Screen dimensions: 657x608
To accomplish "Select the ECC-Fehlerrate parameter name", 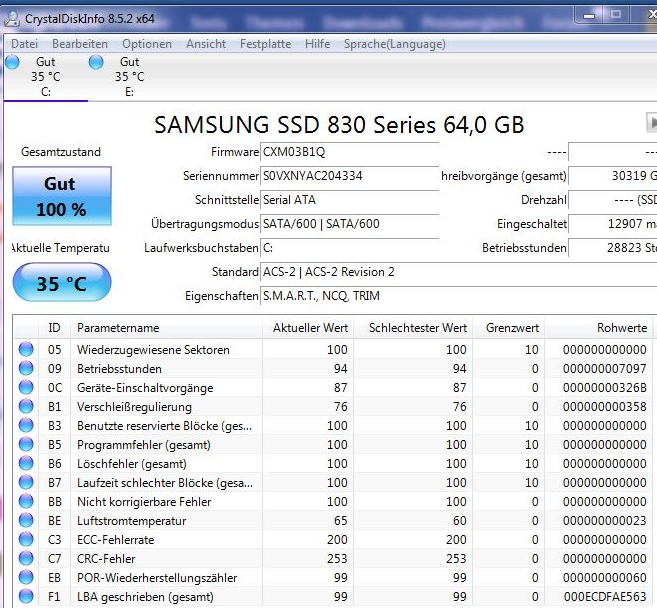I will tap(116, 540).
